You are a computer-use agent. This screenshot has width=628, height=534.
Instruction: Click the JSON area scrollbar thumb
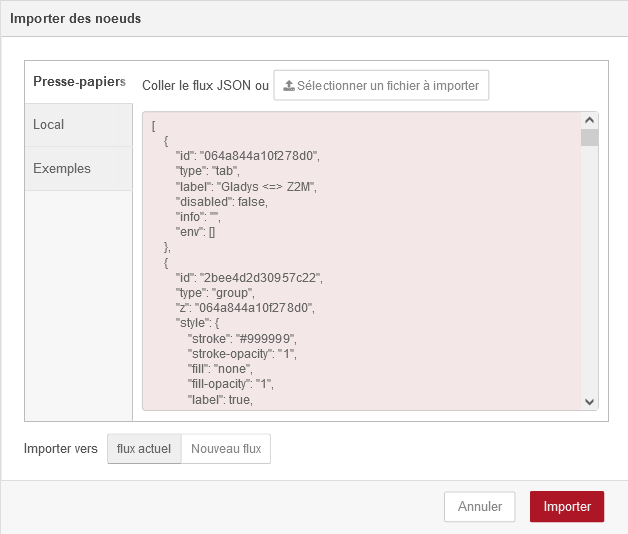[589, 137]
